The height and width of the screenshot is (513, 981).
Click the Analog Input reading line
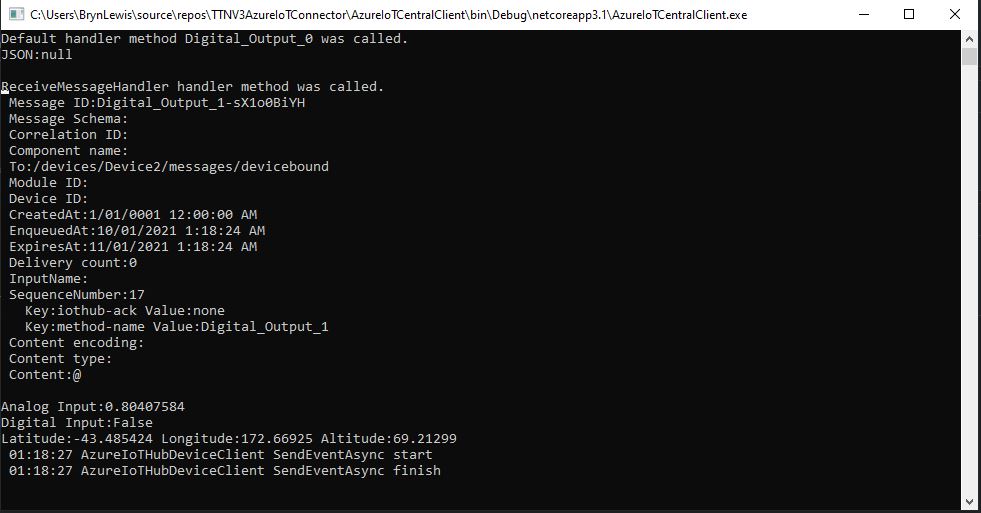[x=92, y=407]
